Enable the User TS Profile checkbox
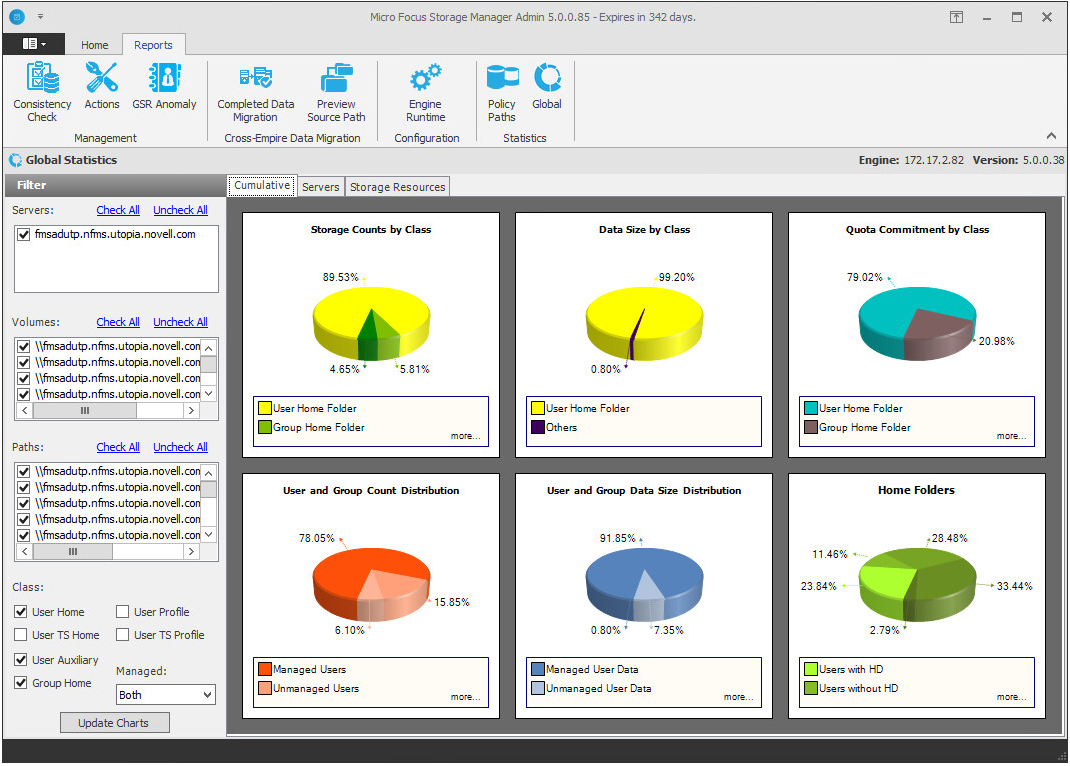Viewport: 1070px width, 766px height. pos(123,635)
